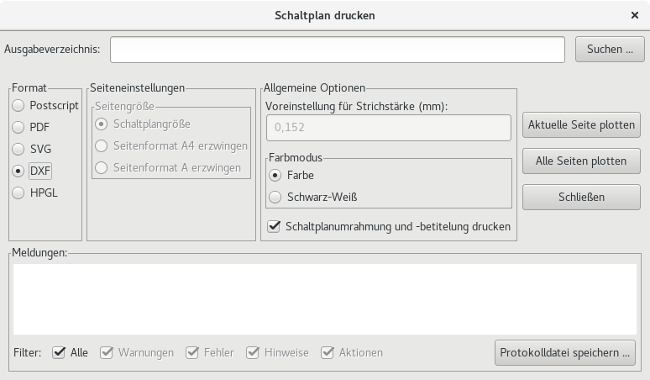This screenshot has height=380, width=650.
Task: Click inside the Meldungen message area
Action: click(325, 299)
